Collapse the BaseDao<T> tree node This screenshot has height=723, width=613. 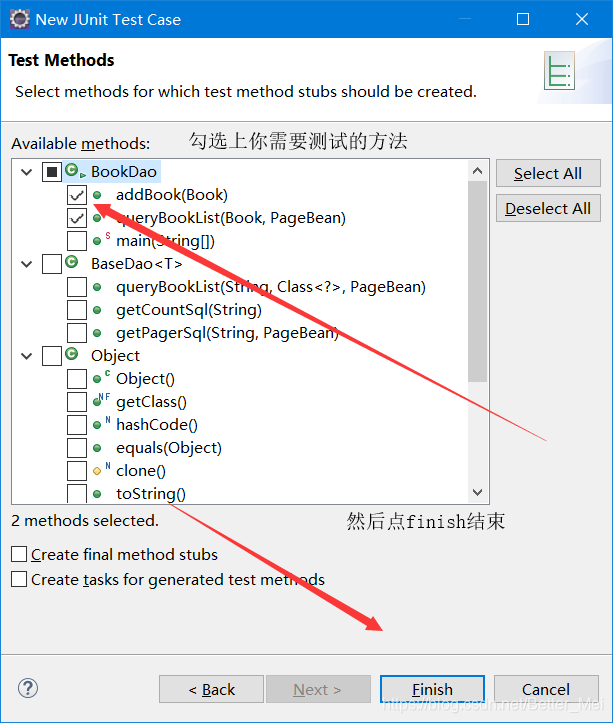27,264
